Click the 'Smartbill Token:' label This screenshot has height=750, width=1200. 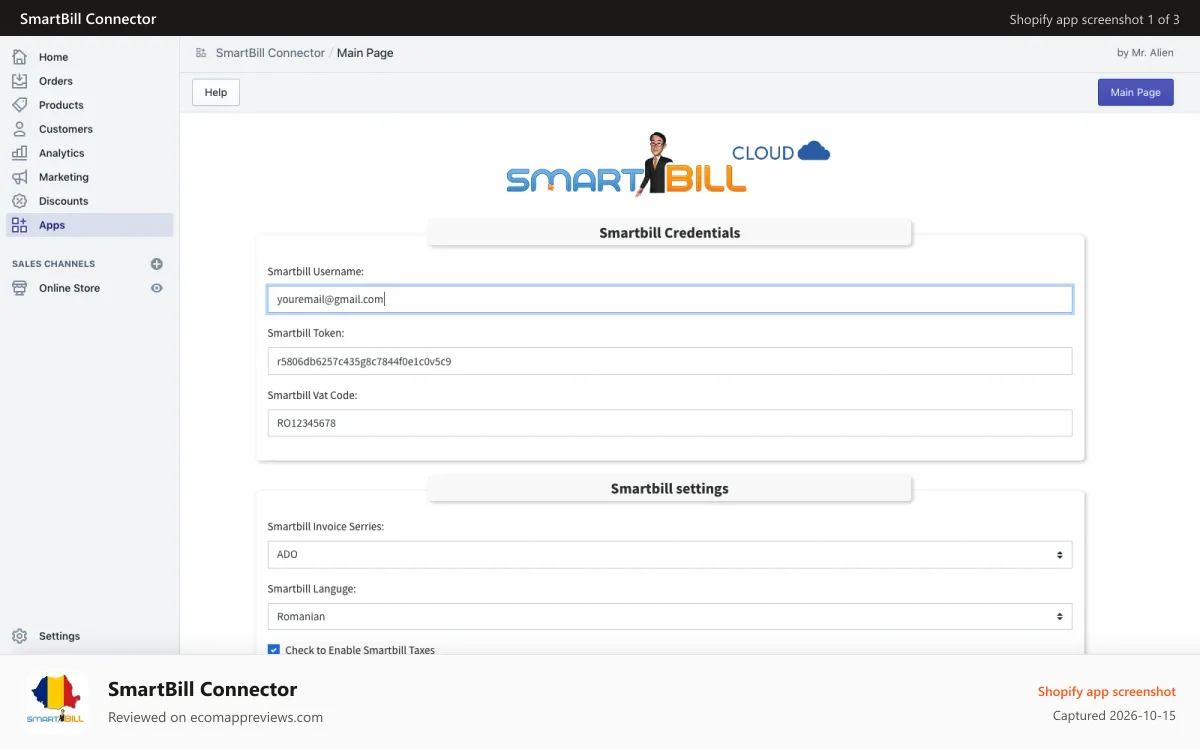306,333
